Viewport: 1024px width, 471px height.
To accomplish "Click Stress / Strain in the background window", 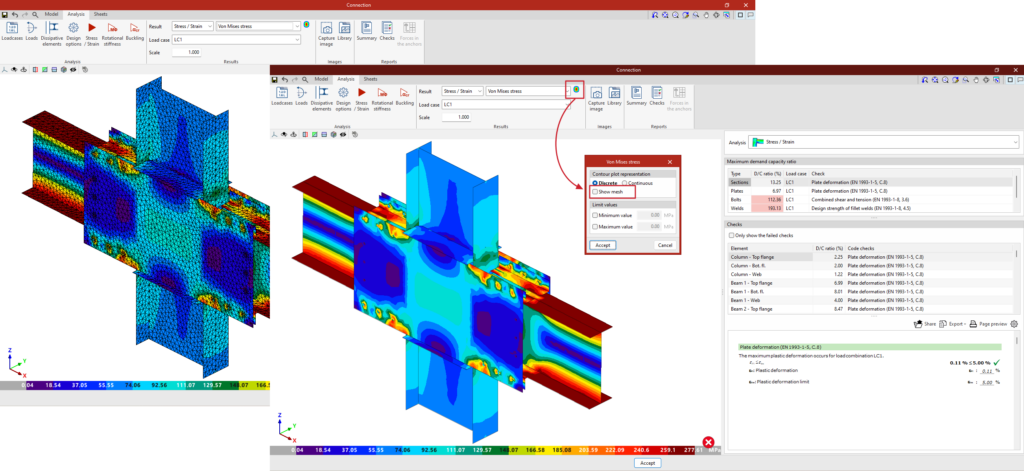I will coord(92,33).
